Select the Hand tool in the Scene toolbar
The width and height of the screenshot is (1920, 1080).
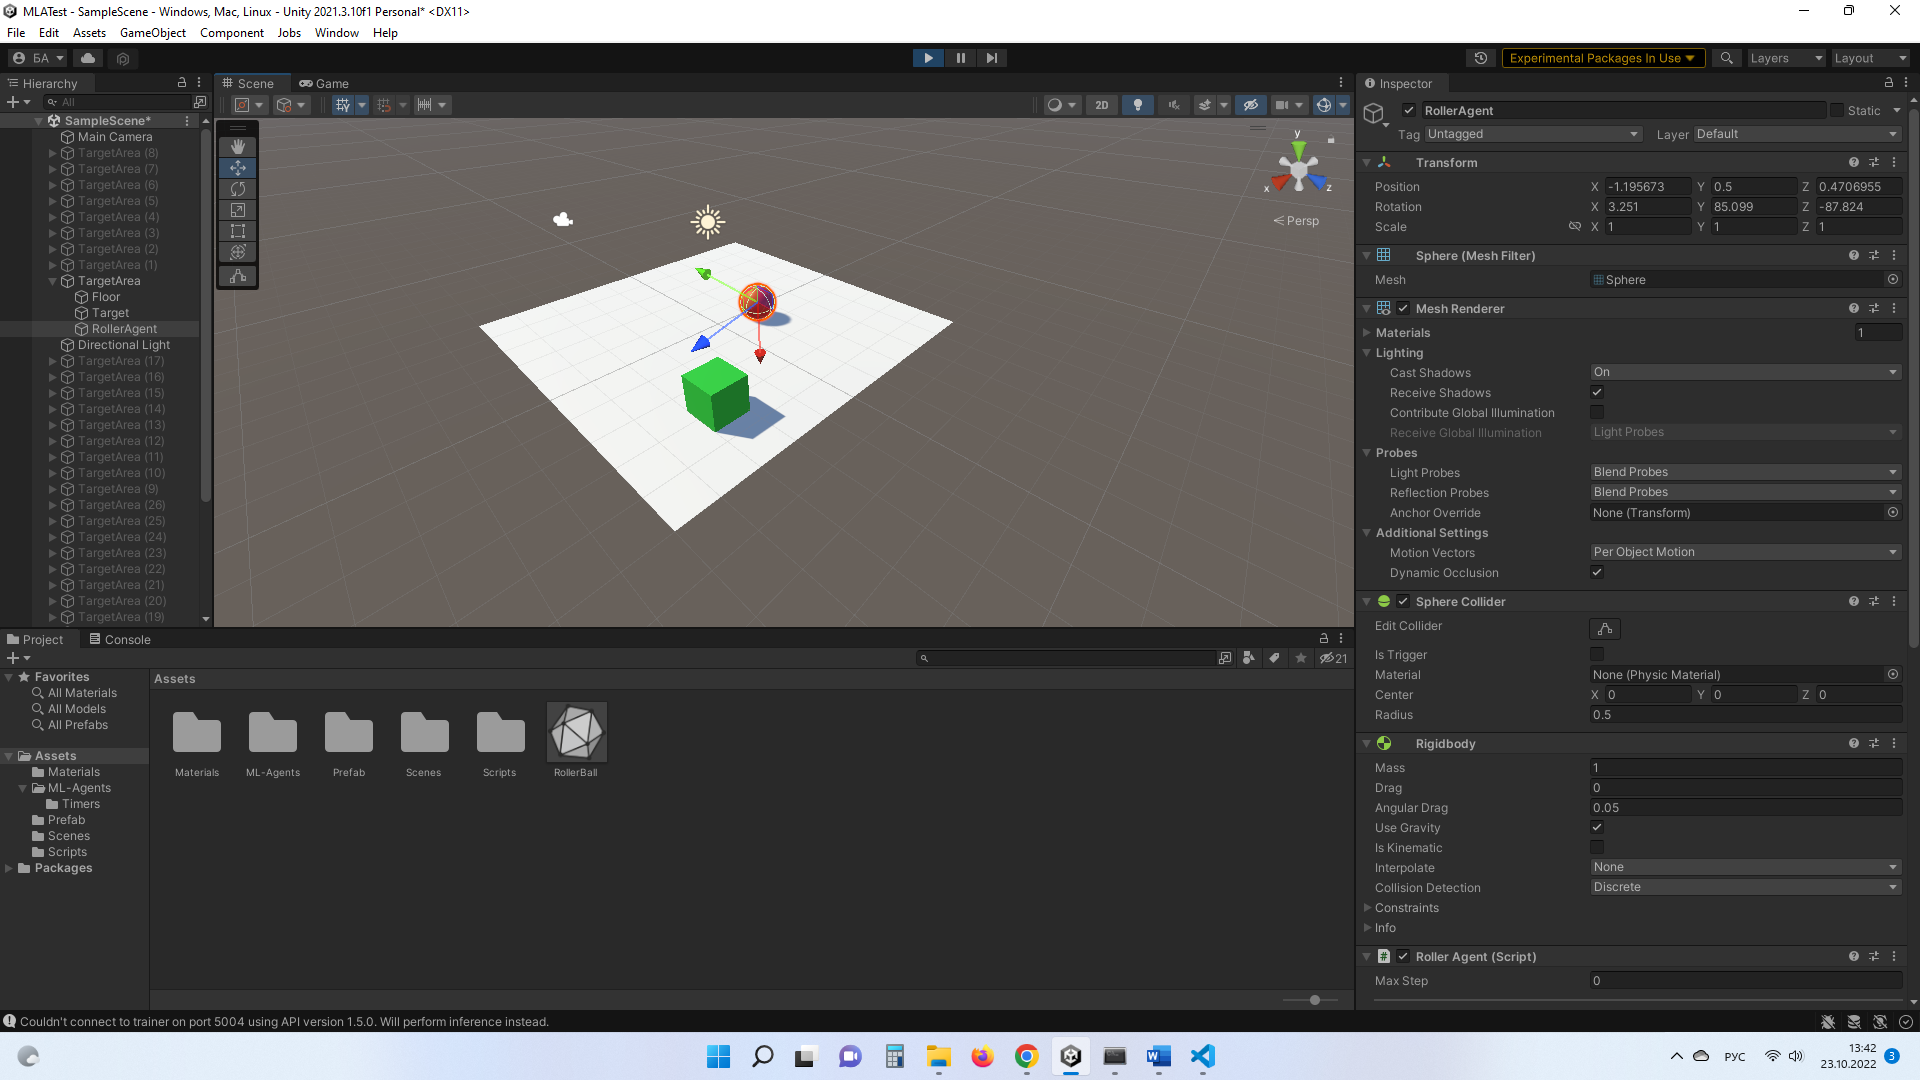237,147
